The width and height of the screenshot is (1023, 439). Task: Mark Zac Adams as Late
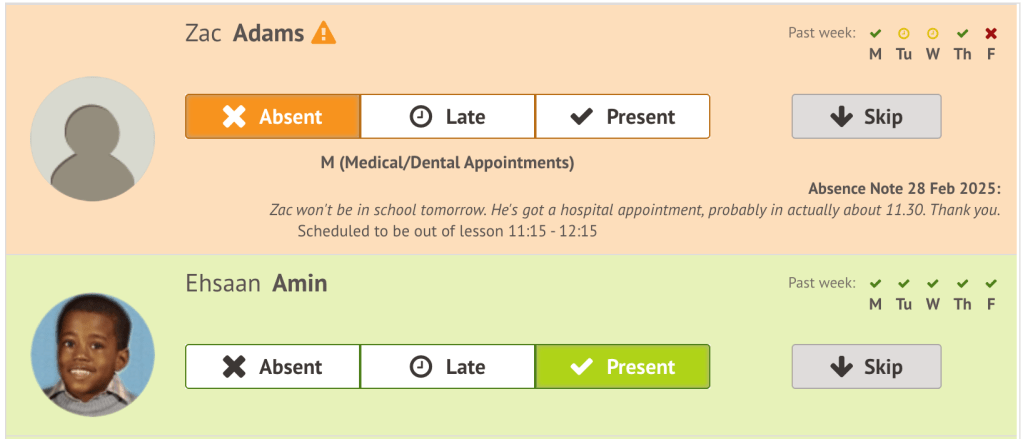tap(447, 116)
